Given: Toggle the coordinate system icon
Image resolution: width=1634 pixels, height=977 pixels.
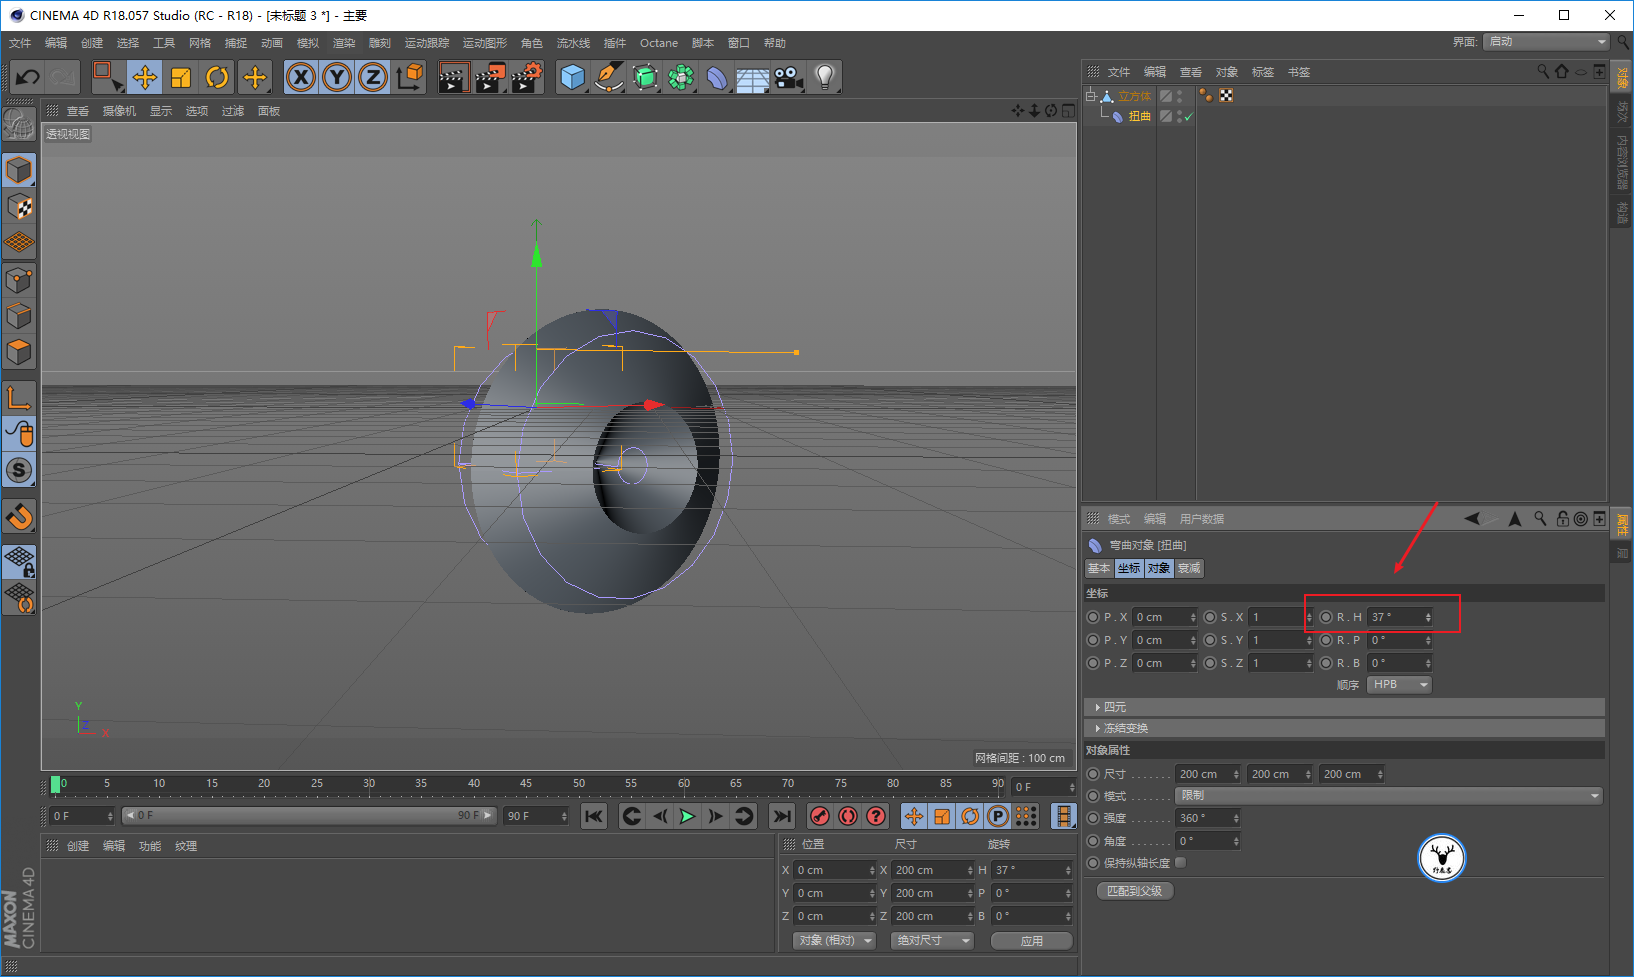Looking at the screenshot, I should (409, 77).
